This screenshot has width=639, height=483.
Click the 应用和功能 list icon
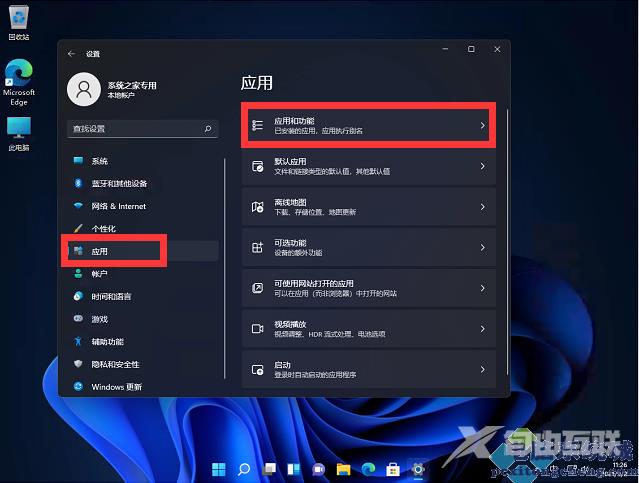[258, 125]
